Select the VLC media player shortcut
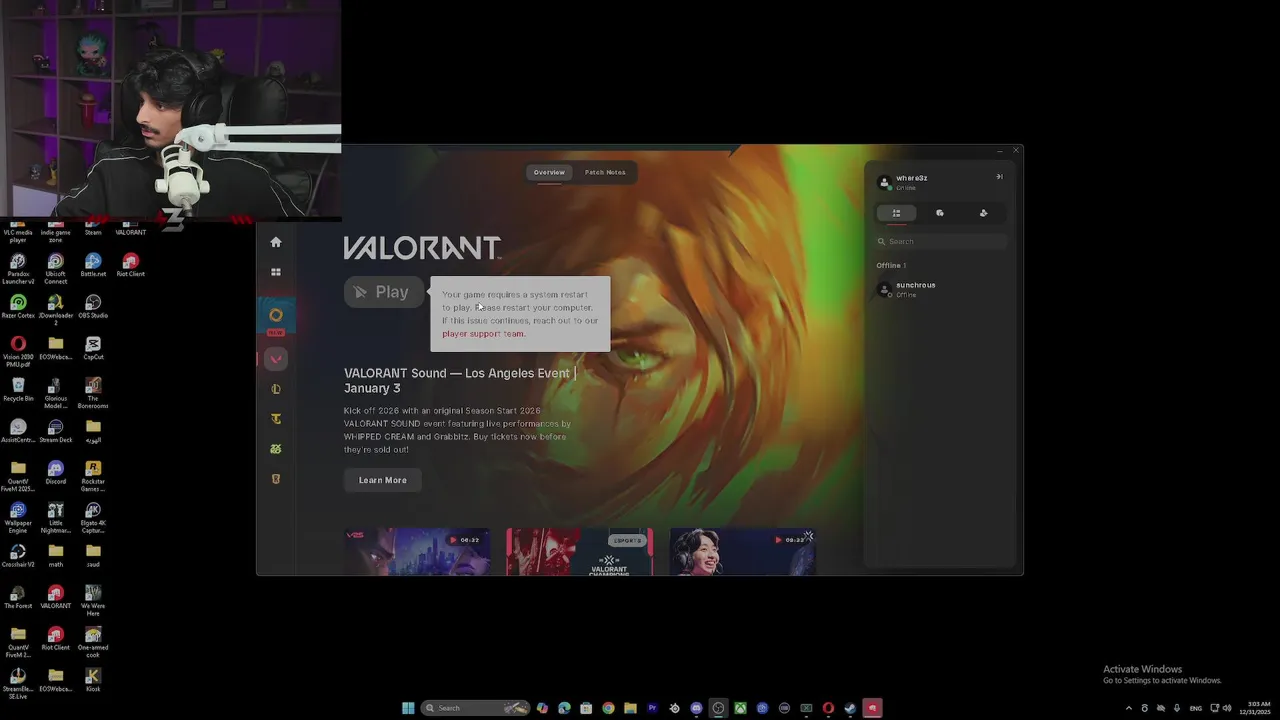The height and width of the screenshot is (720, 1280). click(x=18, y=234)
